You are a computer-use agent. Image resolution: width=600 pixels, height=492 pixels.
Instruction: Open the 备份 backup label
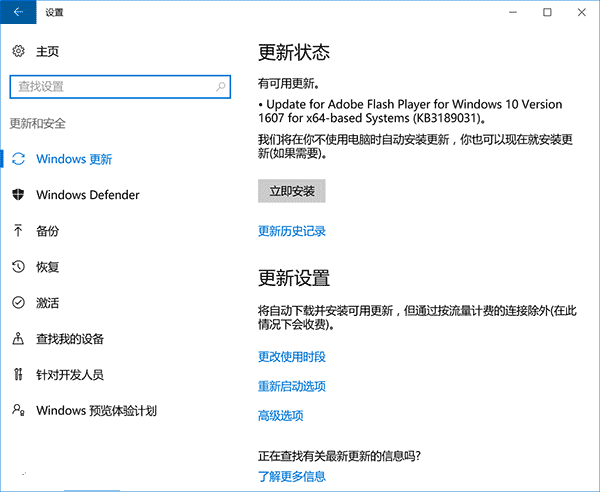point(47,231)
